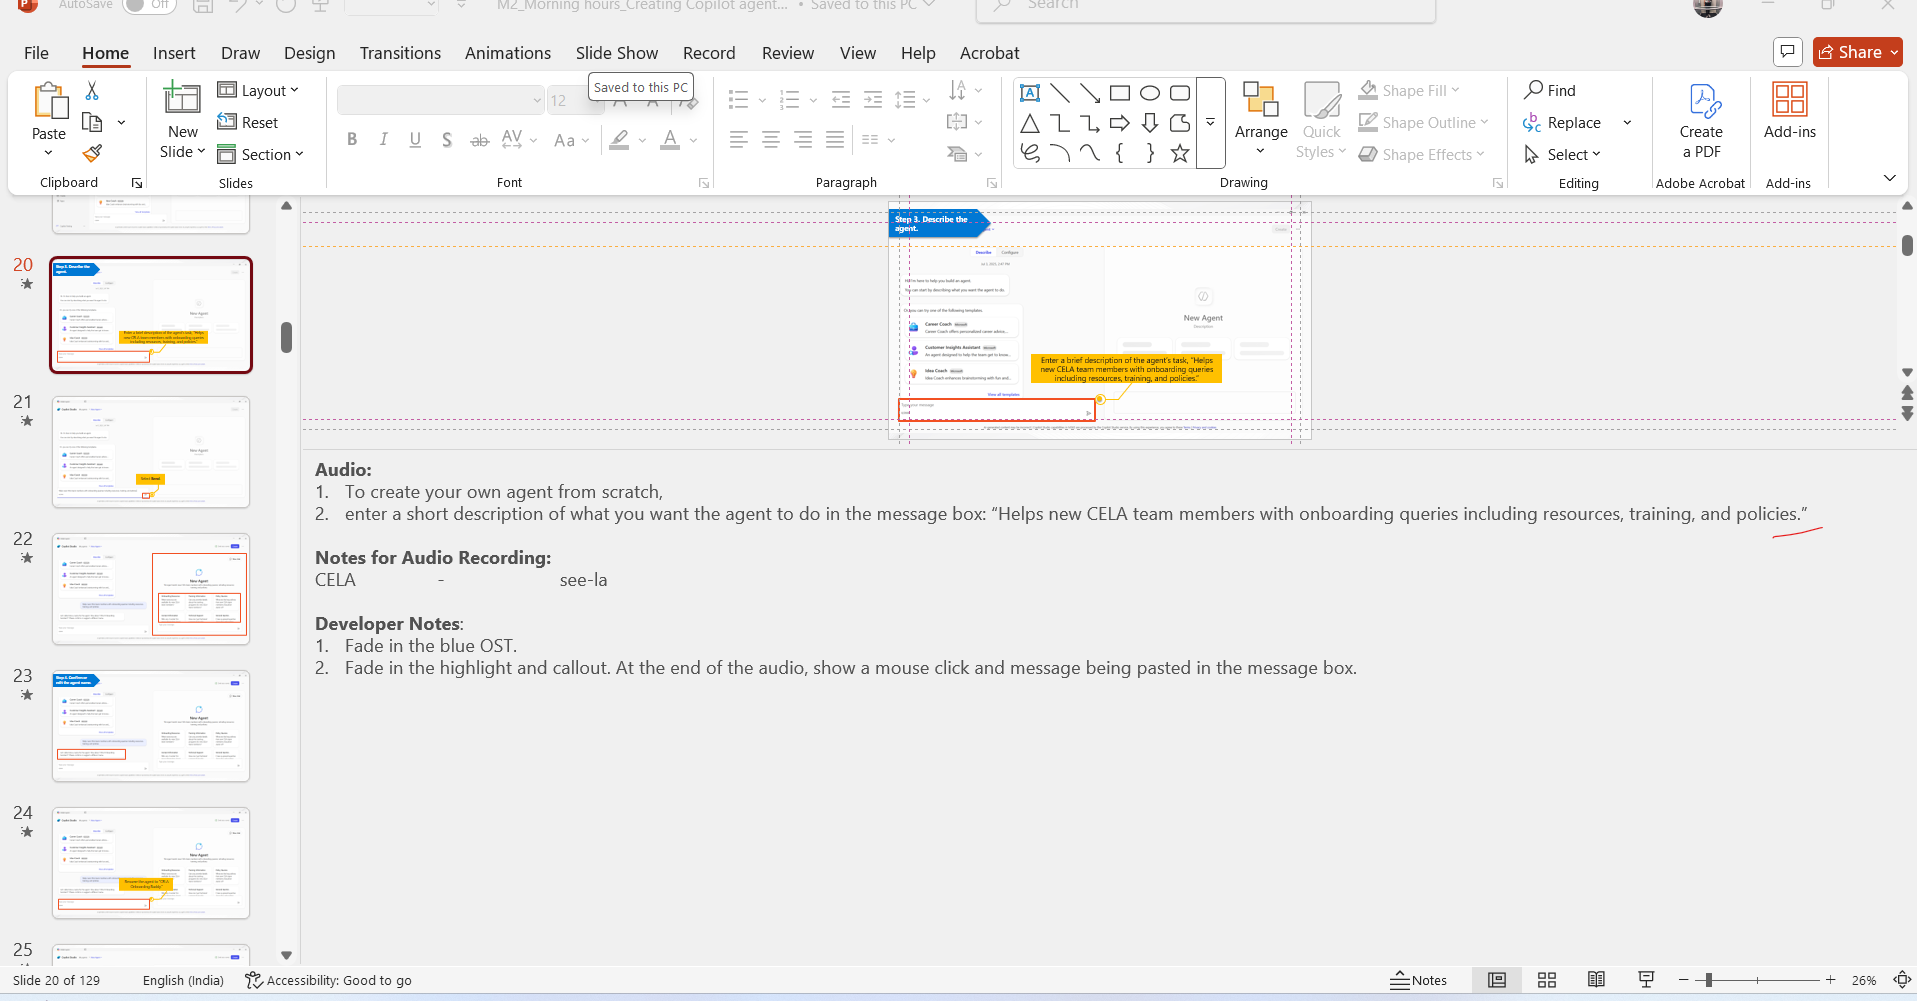Open the font name combo box
Viewport: 1917px width, 1001px height.
click(440, 100)
